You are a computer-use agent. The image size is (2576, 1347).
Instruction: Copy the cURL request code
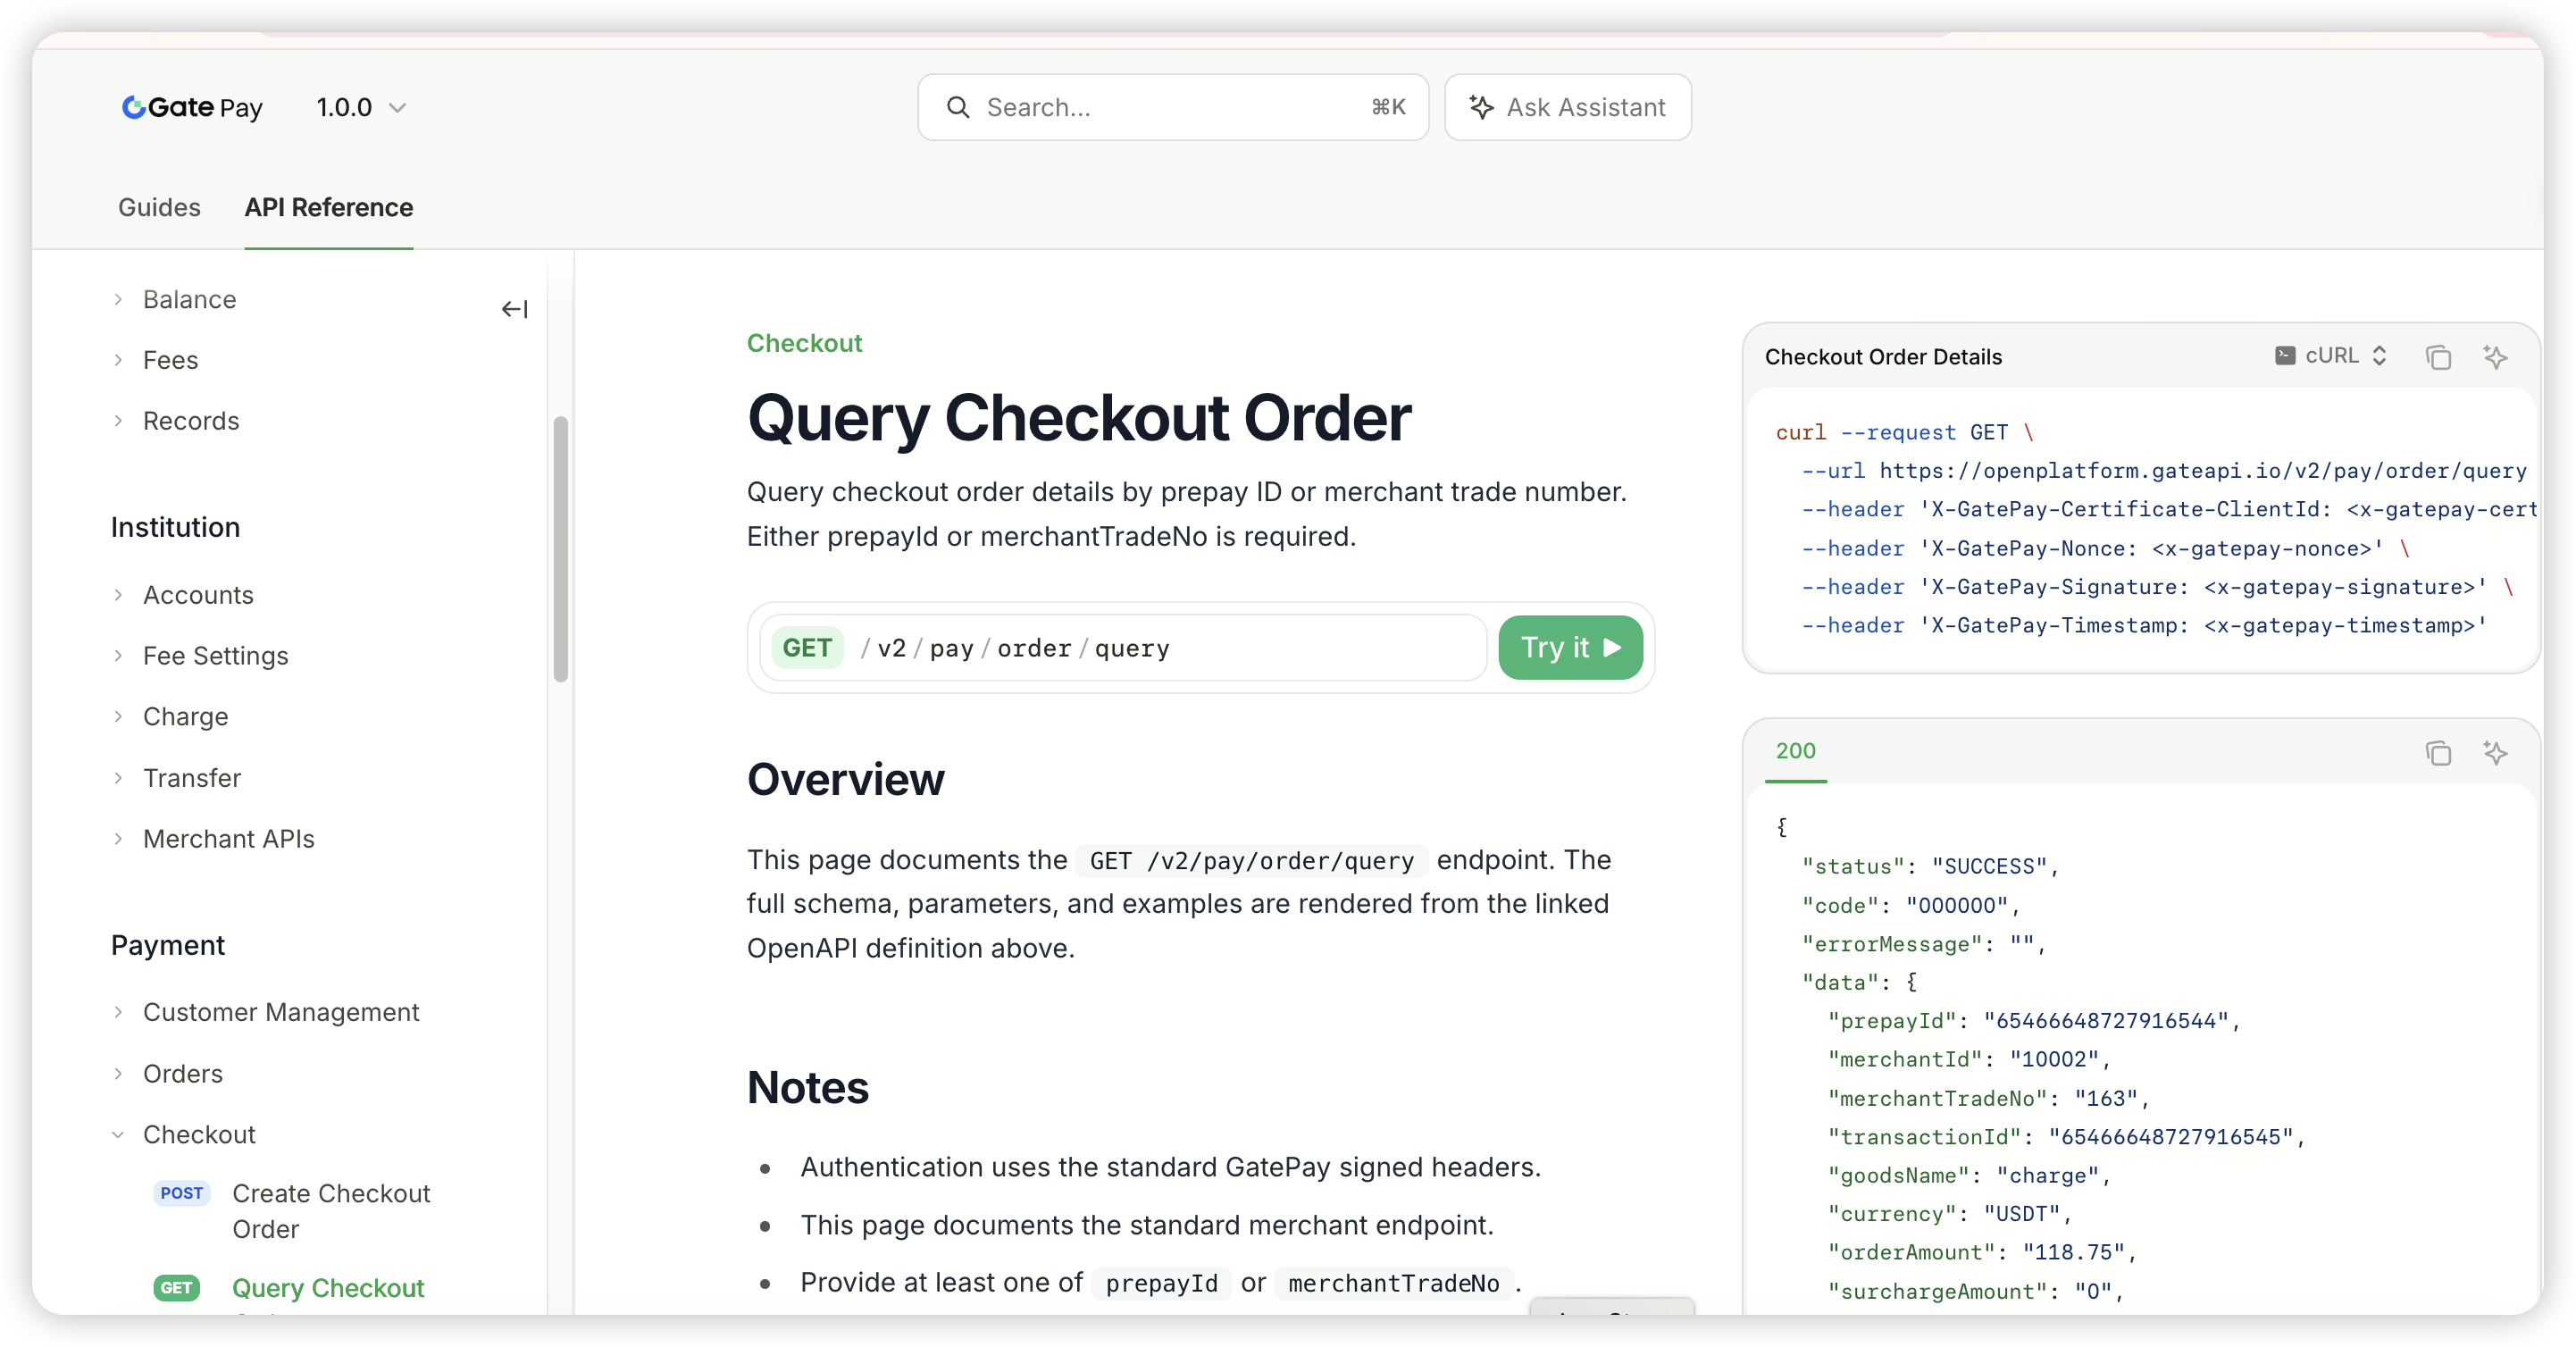coord(2438,357)
